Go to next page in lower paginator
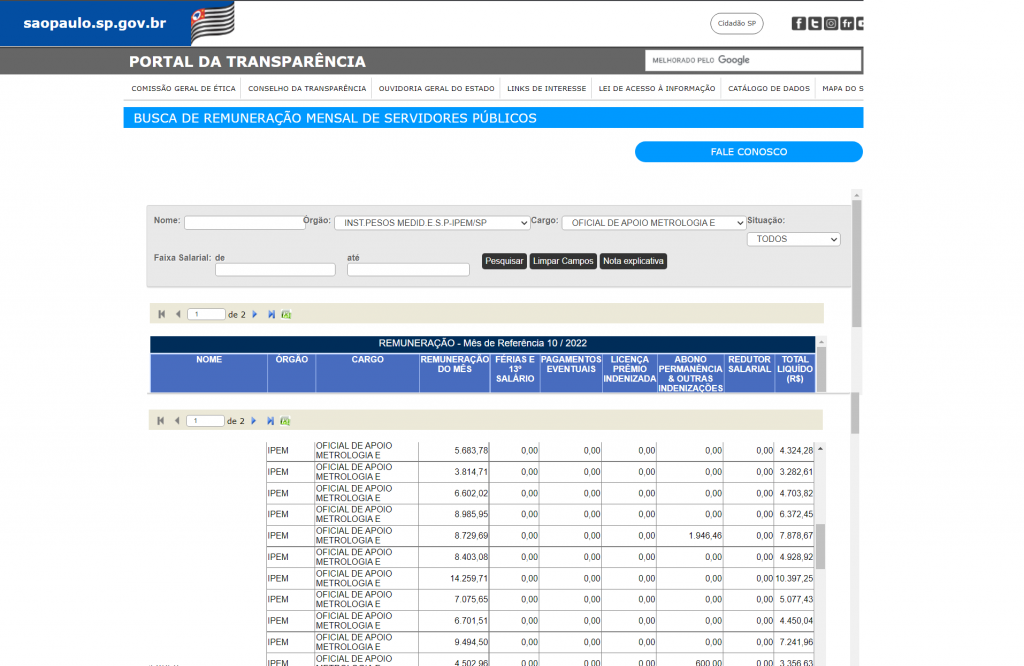The image size is (1024, 666). [255, 421]
